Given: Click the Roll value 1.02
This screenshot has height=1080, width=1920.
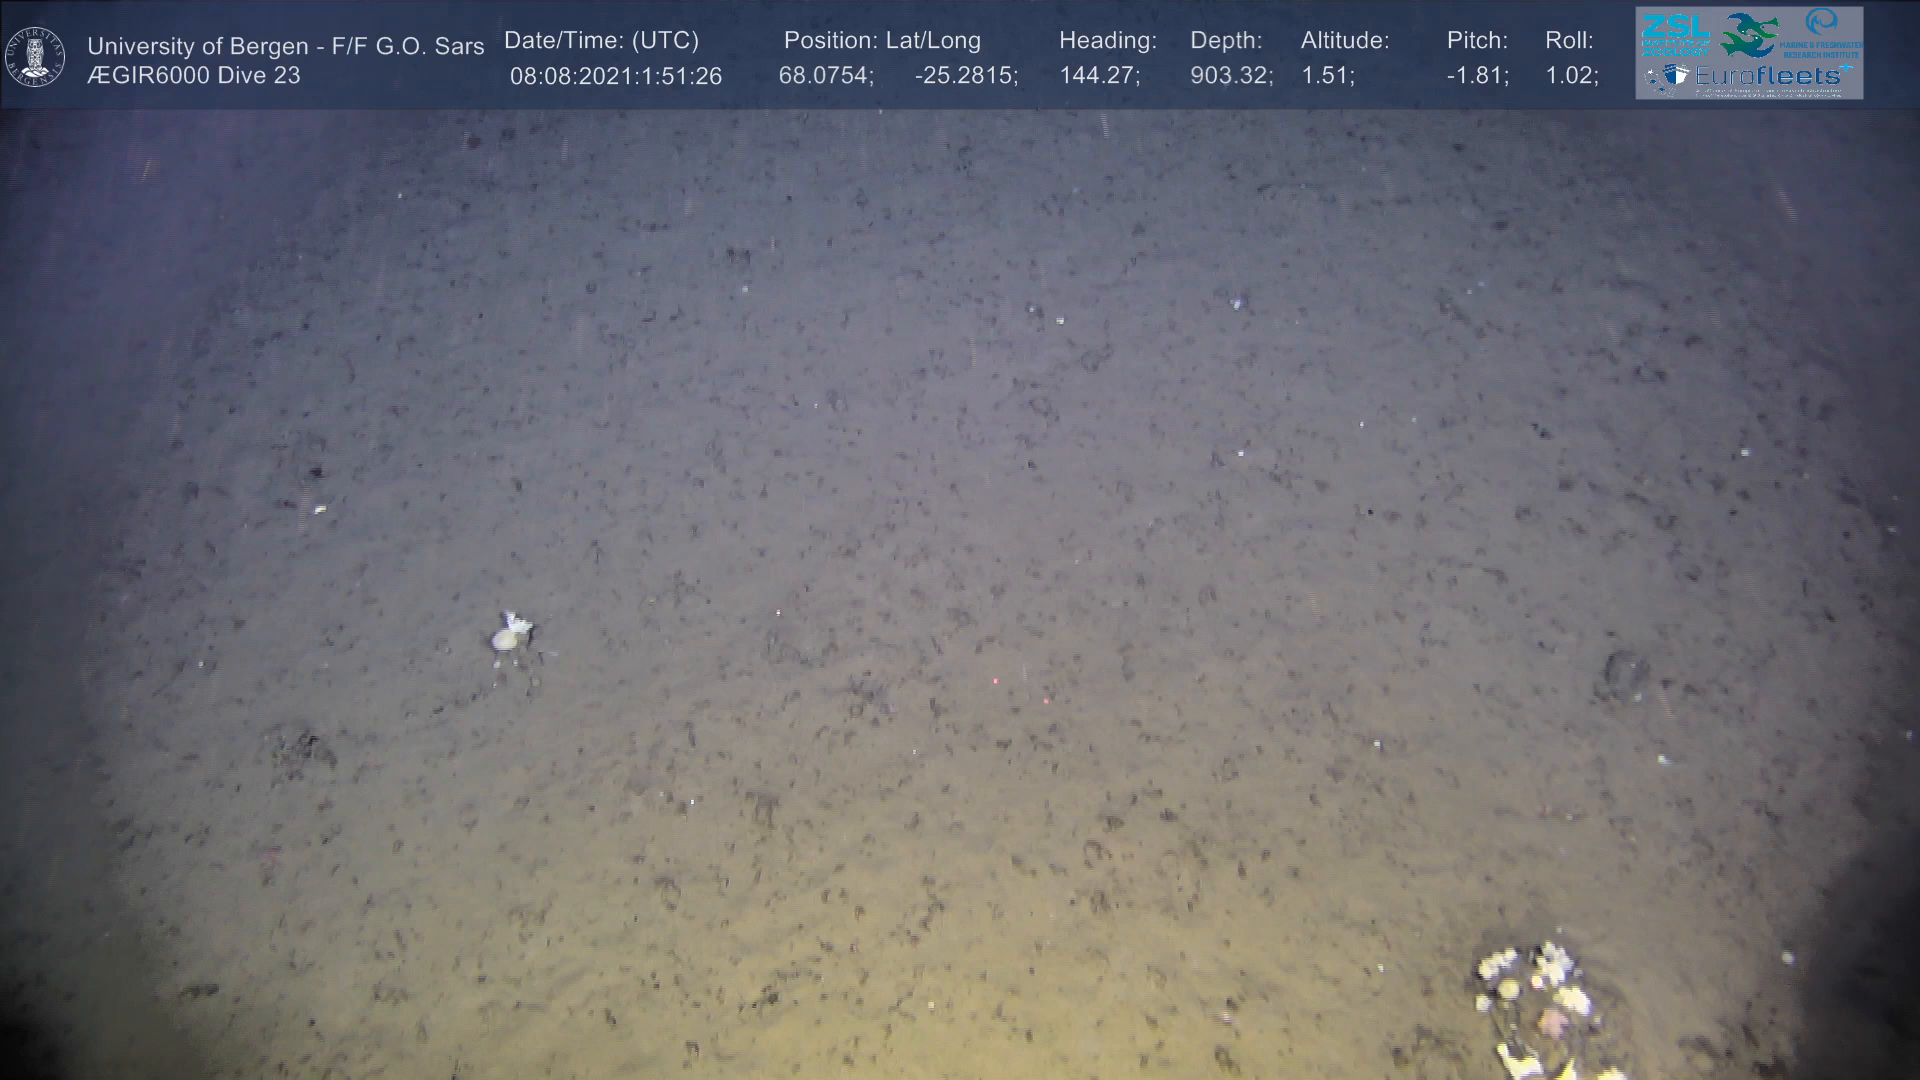Looking at the screenshot, I should [1571, 76].
